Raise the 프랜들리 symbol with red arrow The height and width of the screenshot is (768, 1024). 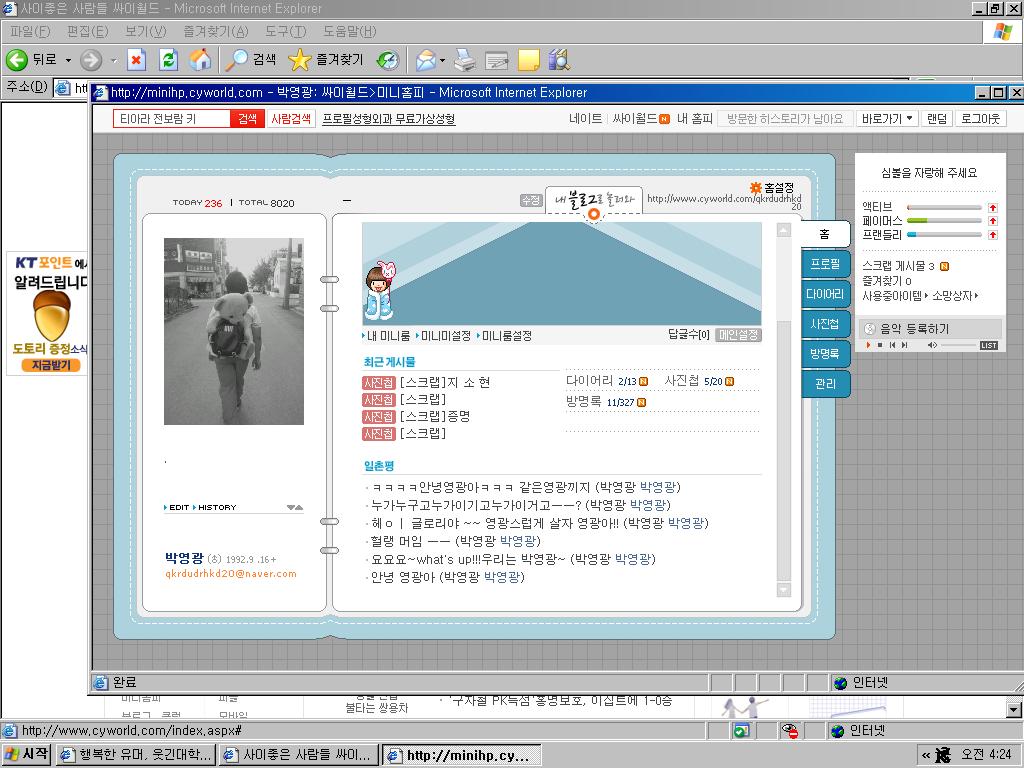[x=993, y=234]
